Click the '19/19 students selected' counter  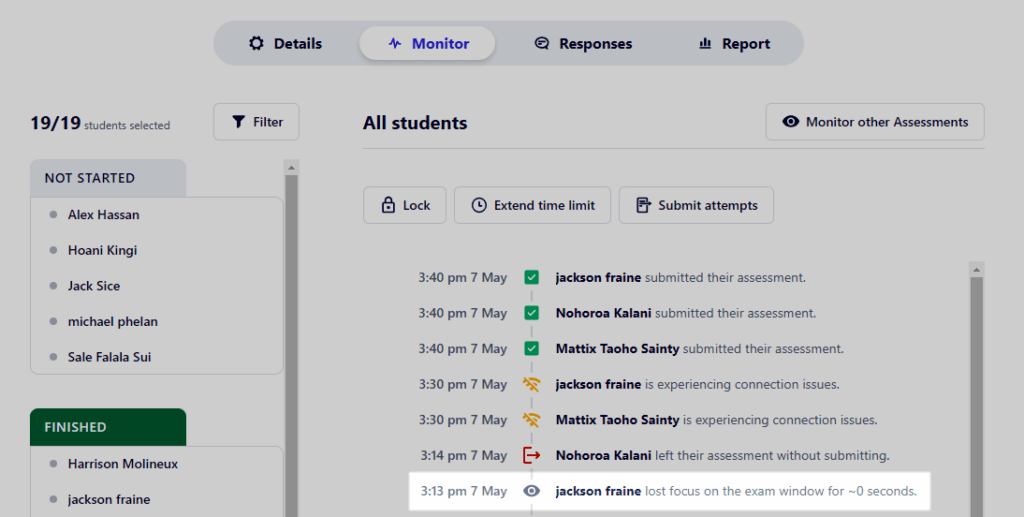(100, 123)
